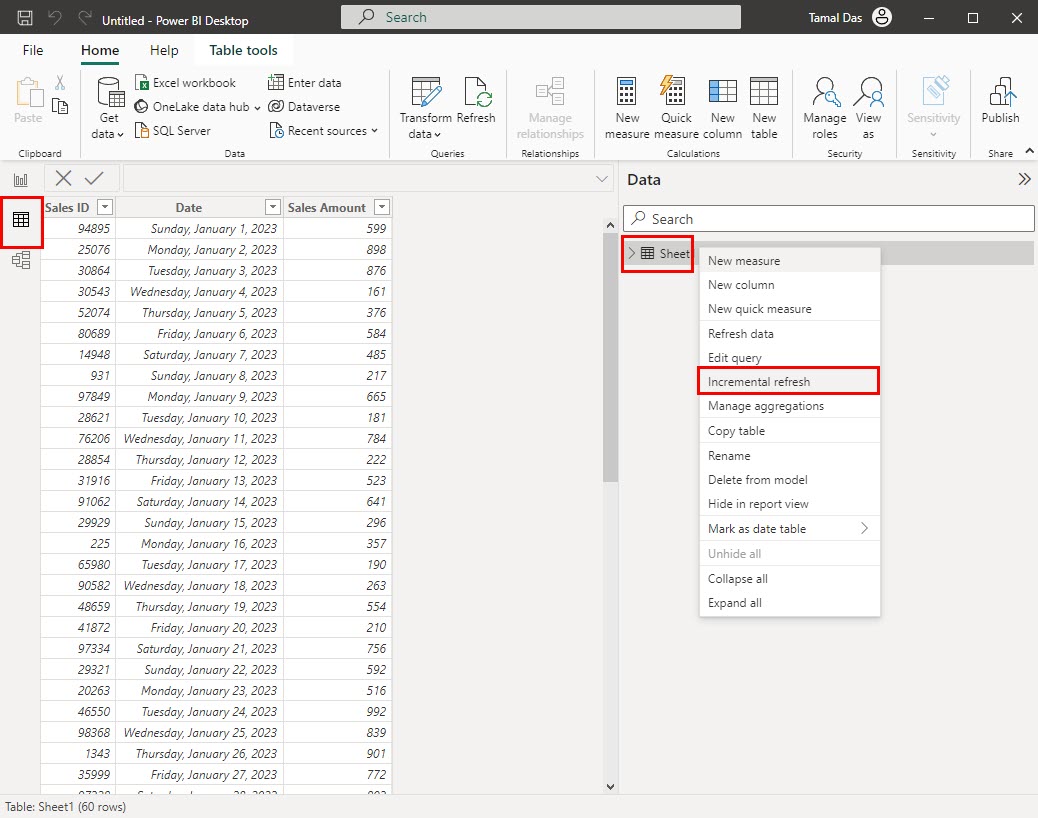1038x818 pixels.
Task: Connect using the SQL Server button
Action: [181, 130]
